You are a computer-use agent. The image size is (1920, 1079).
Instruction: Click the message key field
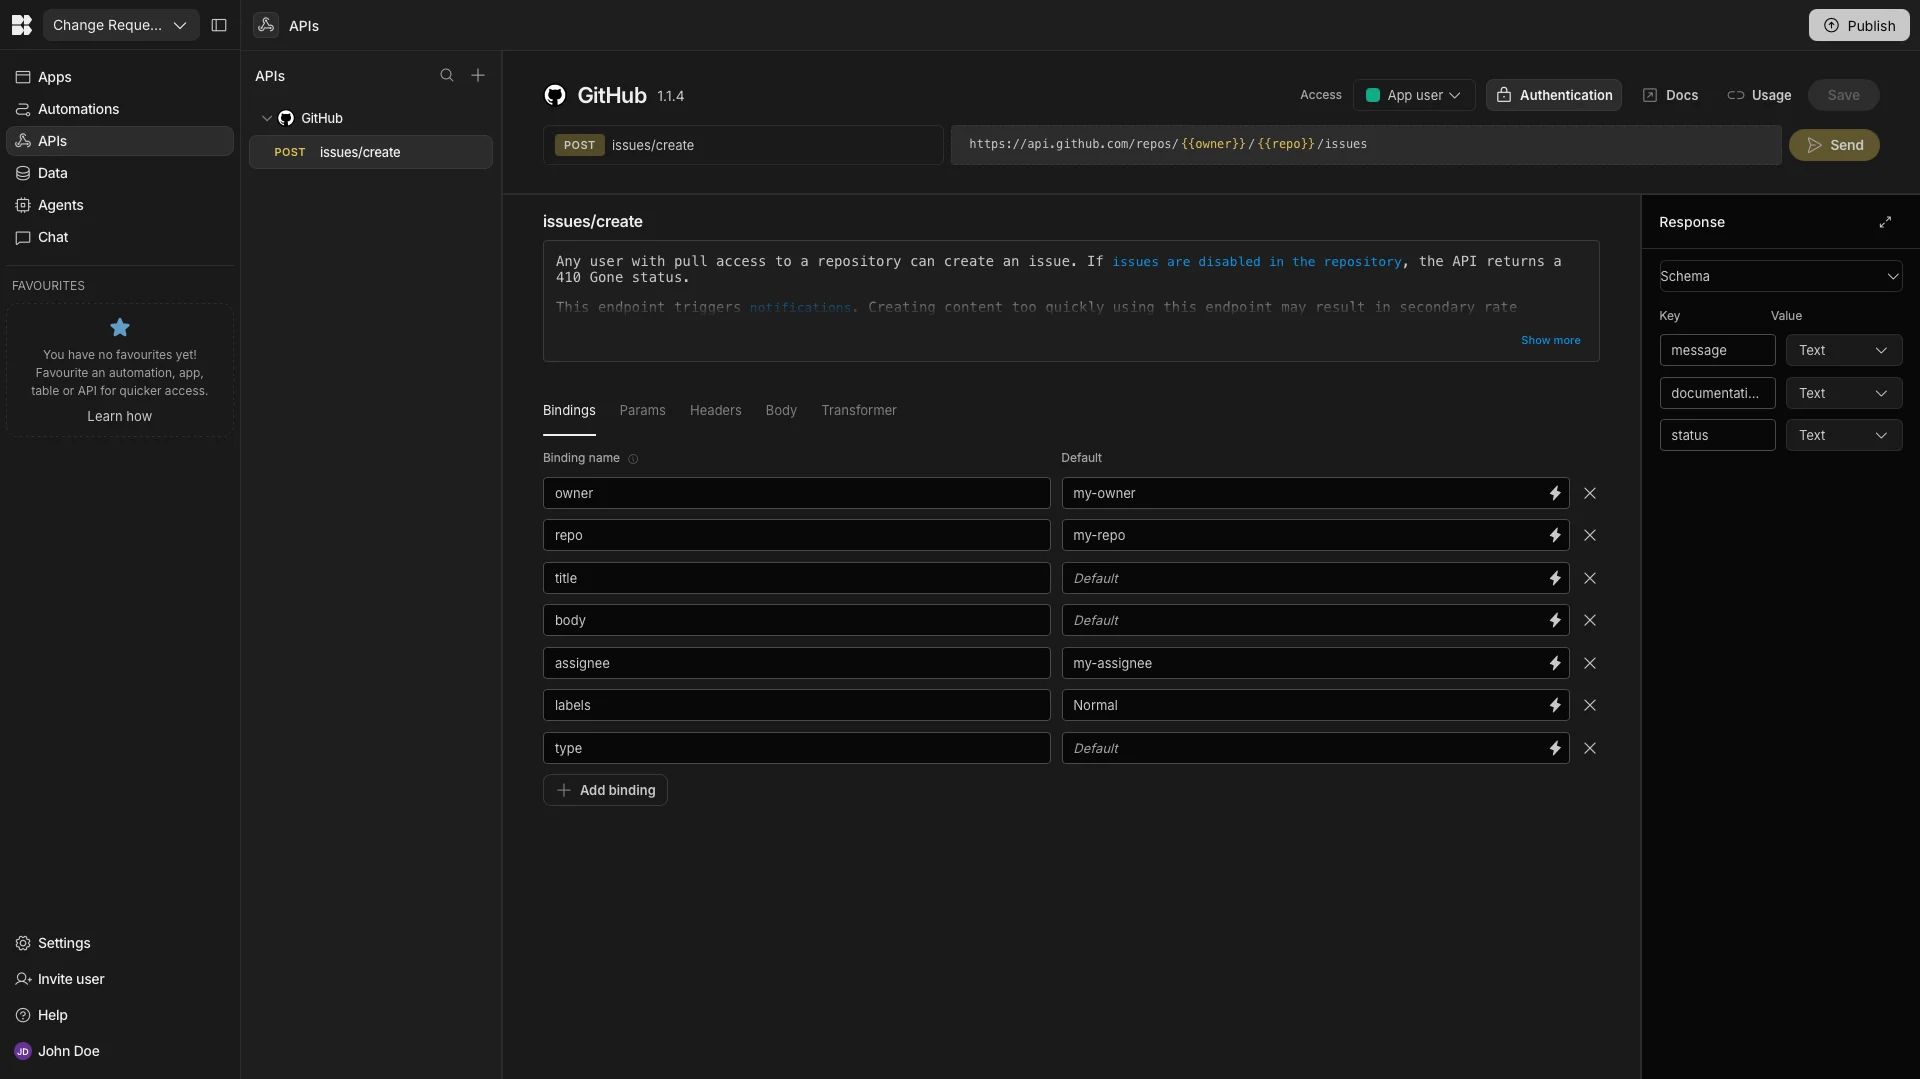pos(1717,350)
